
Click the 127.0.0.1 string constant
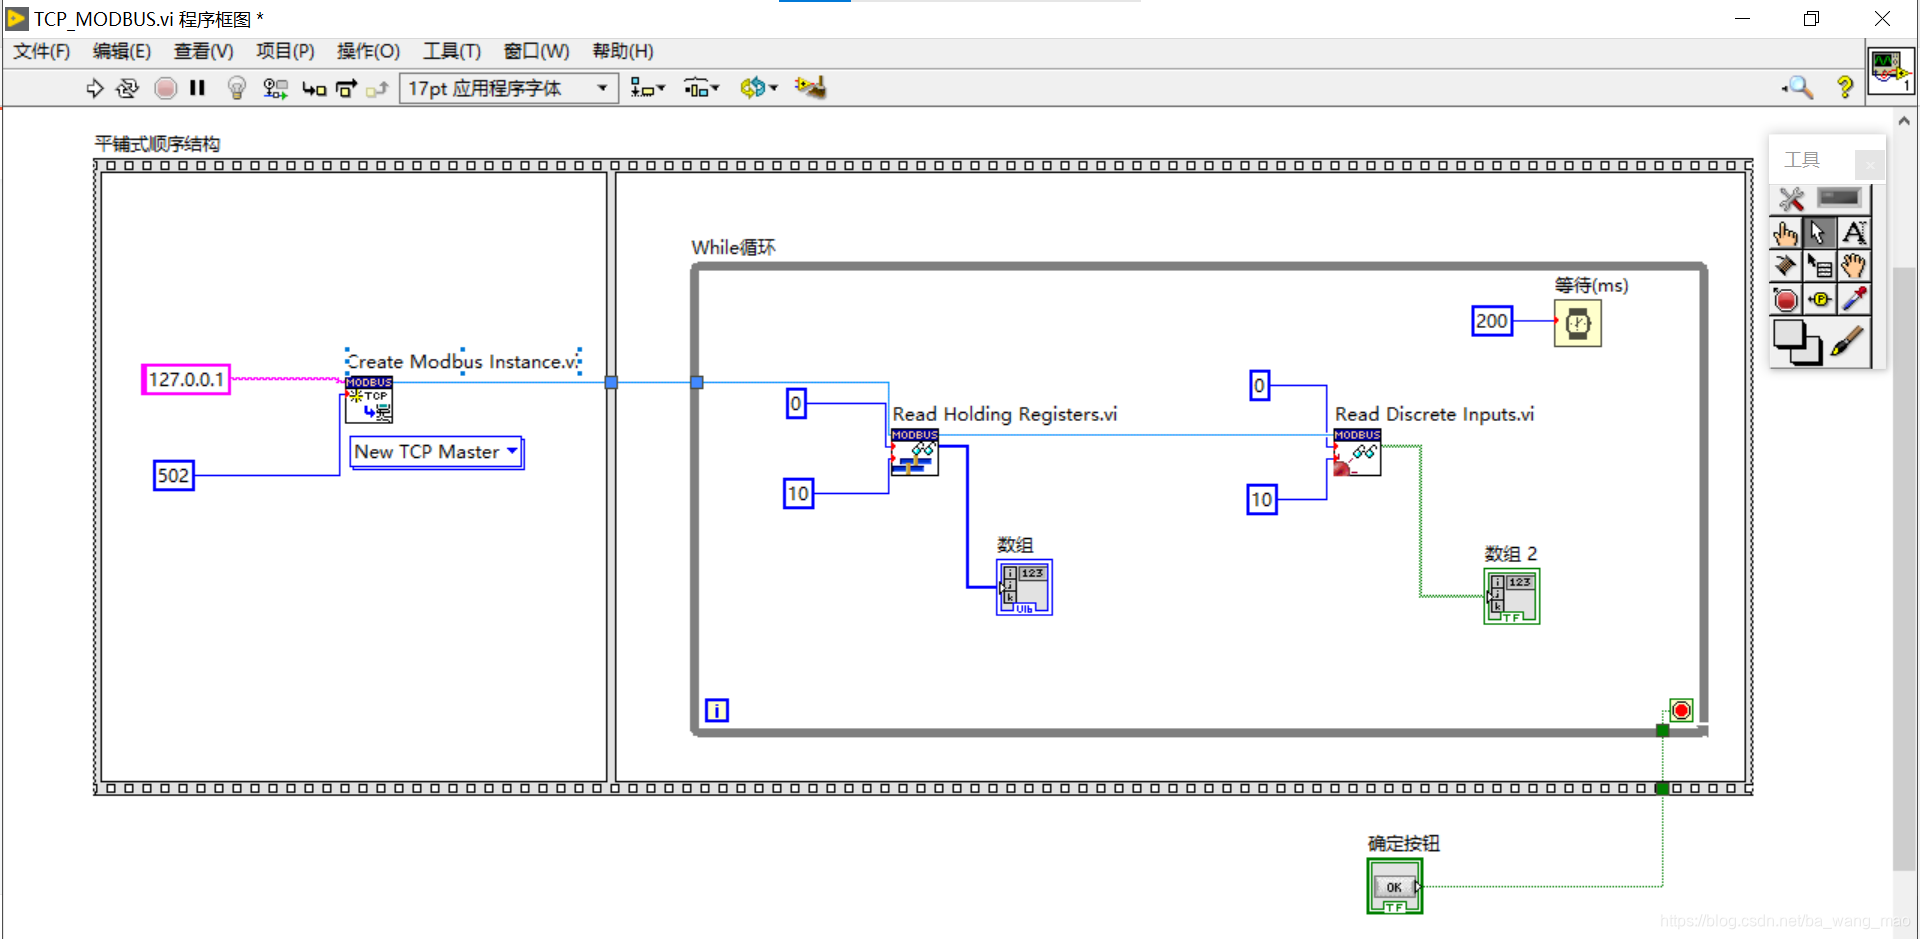pyautogui.click(x=185, y=379)
